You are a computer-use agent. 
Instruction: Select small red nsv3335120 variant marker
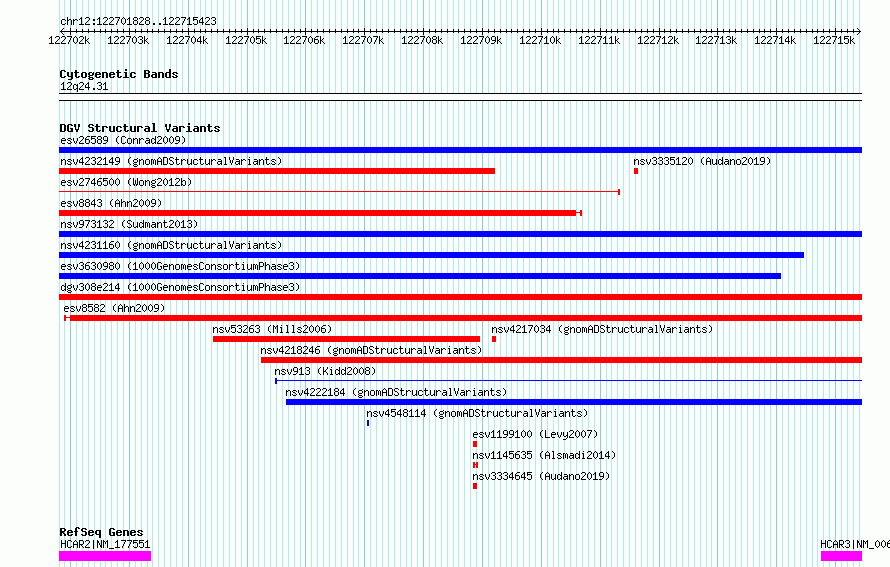636,171
